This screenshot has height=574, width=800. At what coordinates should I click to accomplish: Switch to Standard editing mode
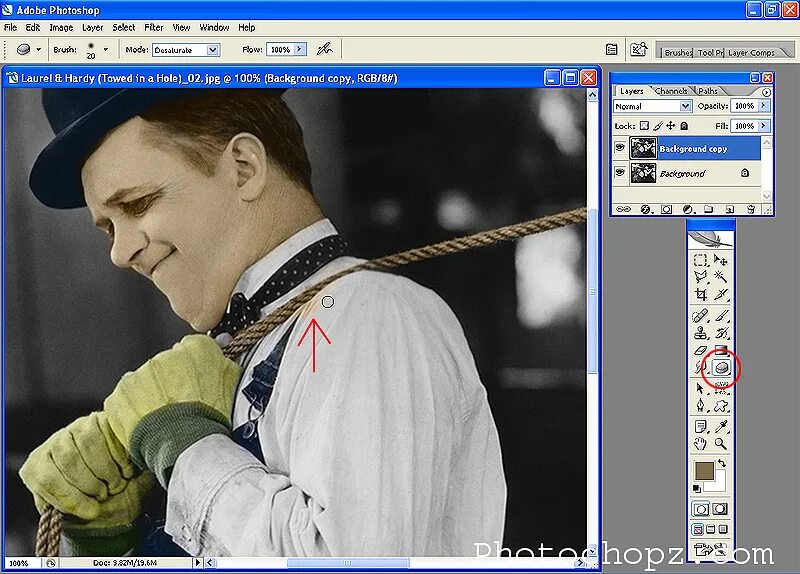701,509
